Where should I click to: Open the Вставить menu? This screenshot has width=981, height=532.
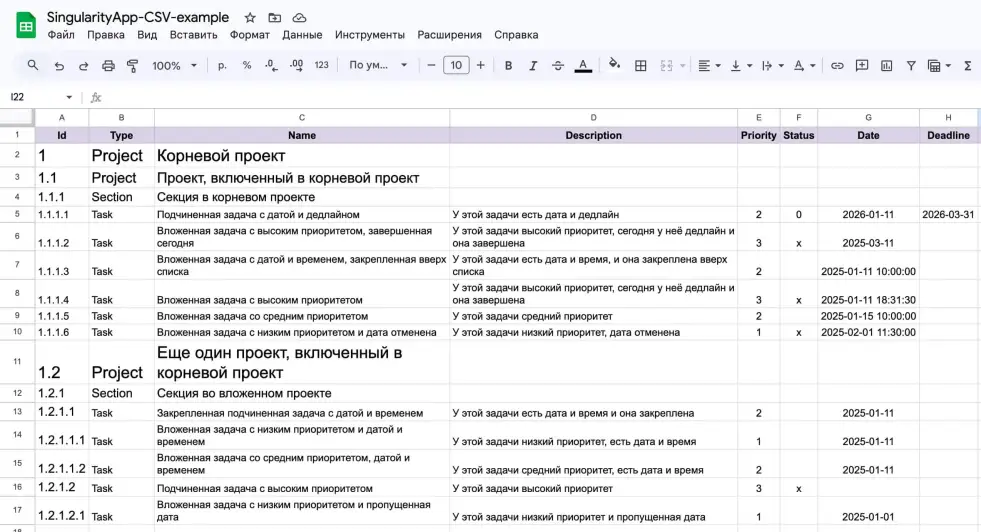(x=193, y=34)
